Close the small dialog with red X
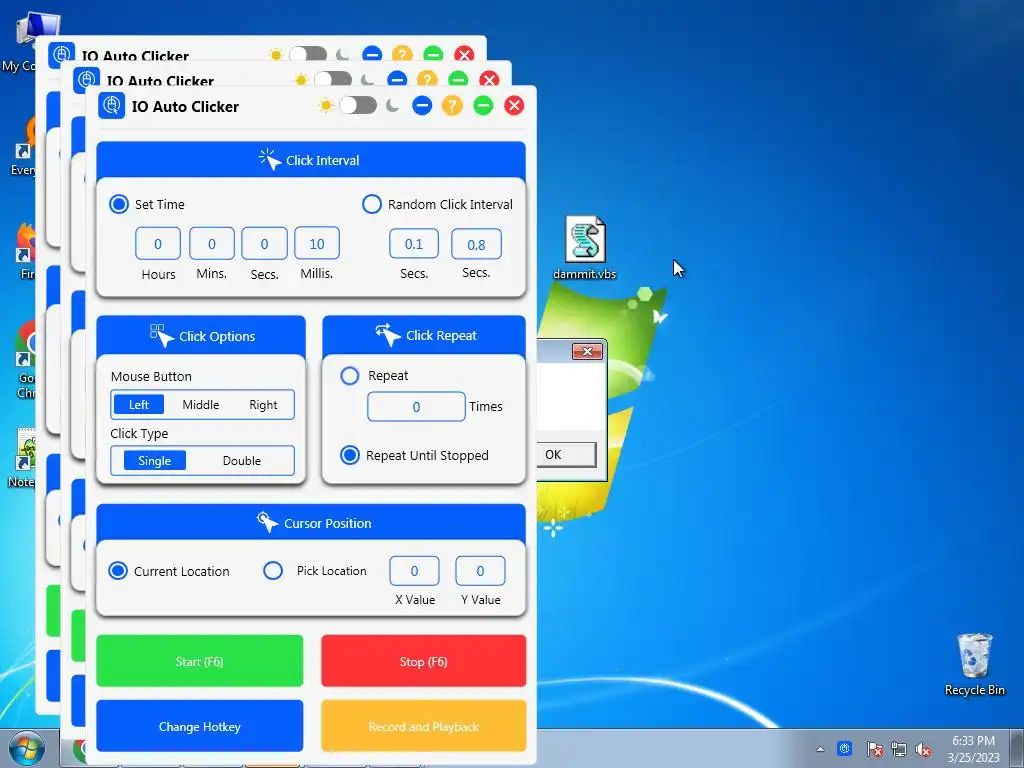The height and width of the screenshot is (768, 1024). 587,351
